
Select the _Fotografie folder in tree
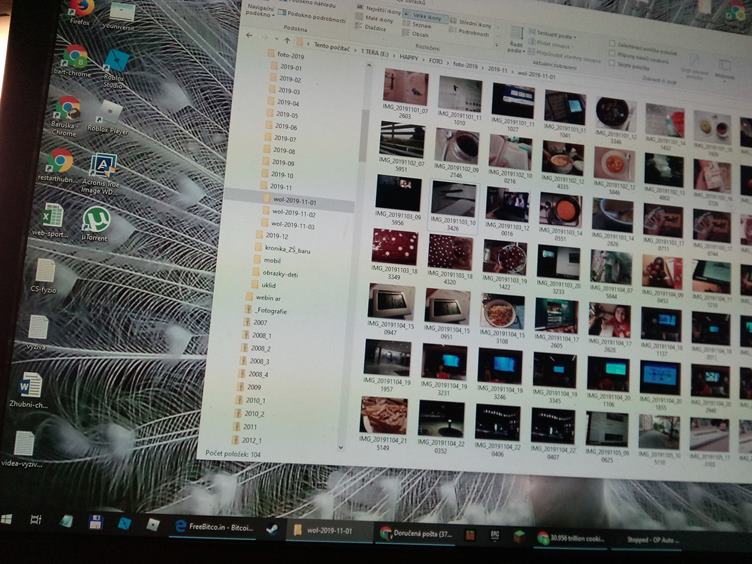tap(267, 310)
